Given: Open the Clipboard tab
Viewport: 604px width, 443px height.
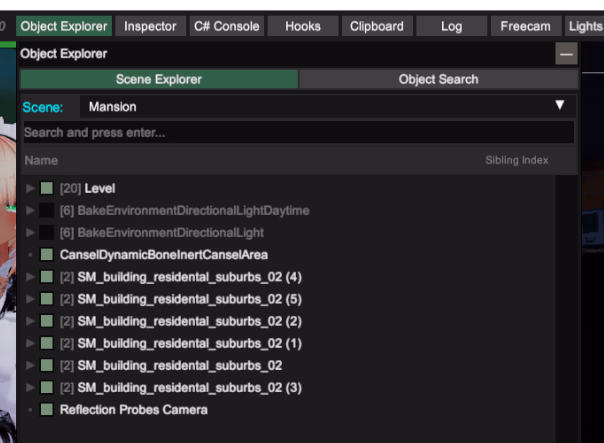Looking at the screenshot, I should click(x=376, y=26).
